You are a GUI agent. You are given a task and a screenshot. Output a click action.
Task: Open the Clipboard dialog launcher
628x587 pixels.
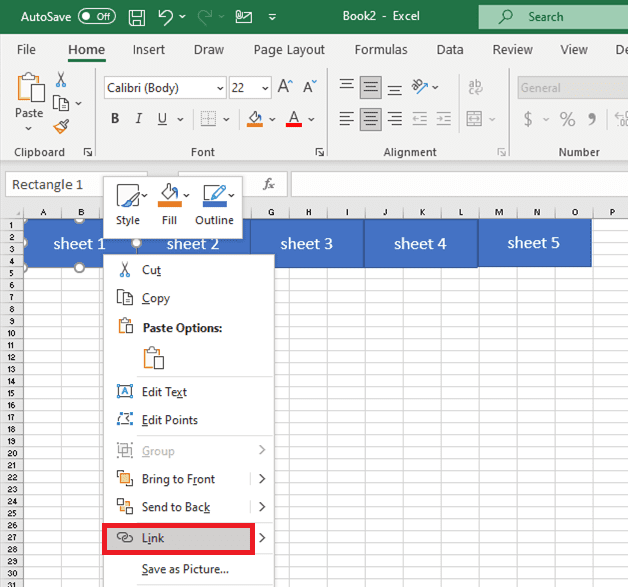point(88,152)
